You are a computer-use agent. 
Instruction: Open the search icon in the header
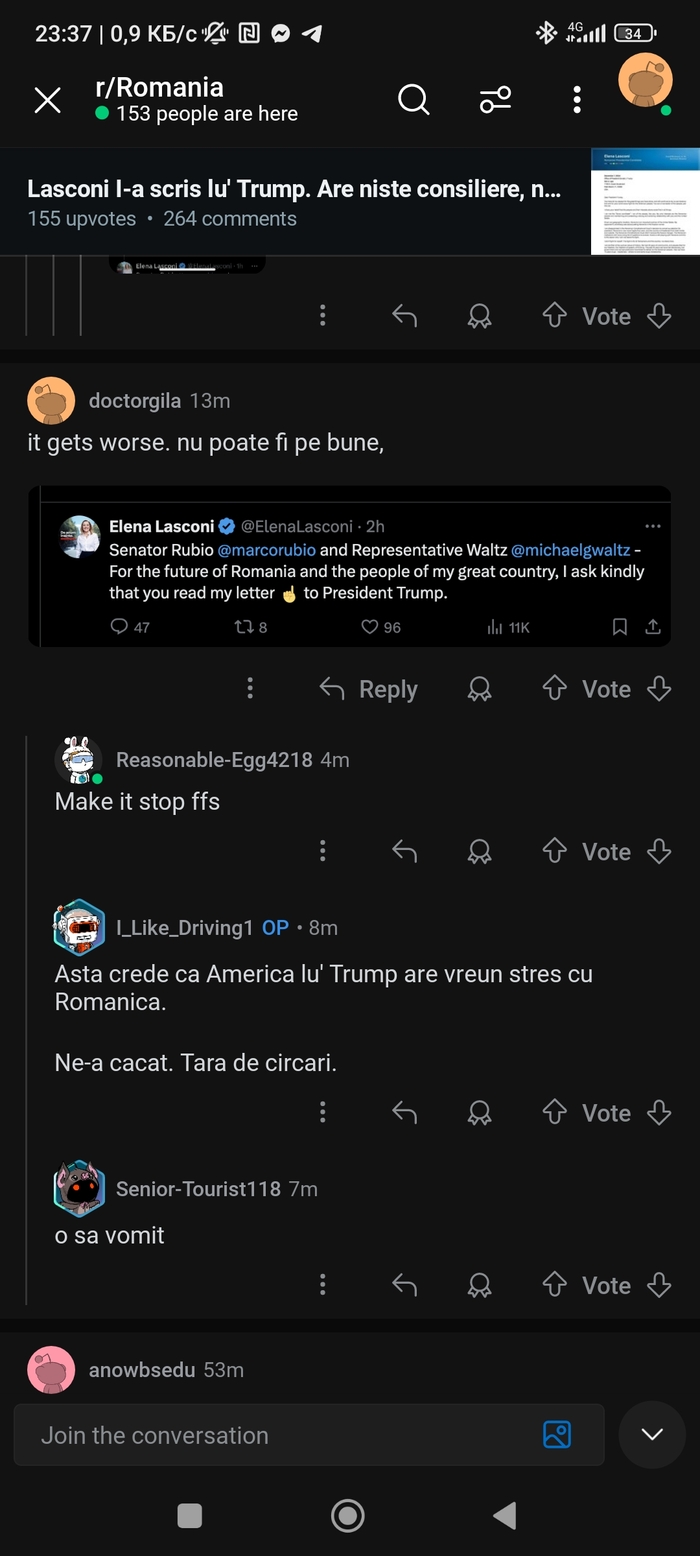click(x=413, y=99)
